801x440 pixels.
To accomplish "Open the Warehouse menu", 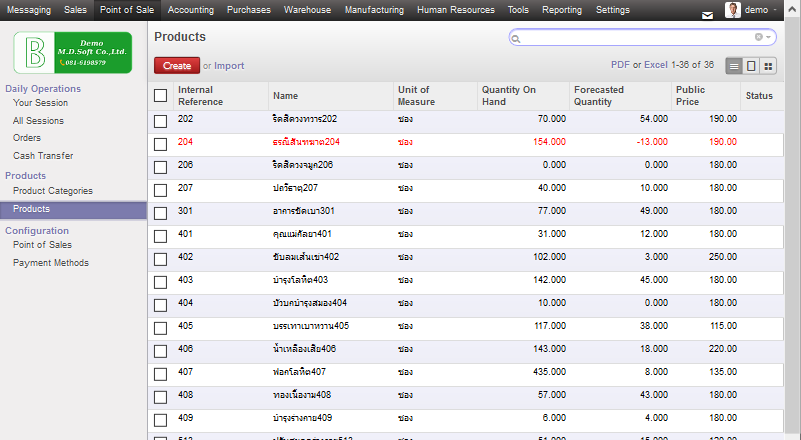I will click(x=308, y=10).
